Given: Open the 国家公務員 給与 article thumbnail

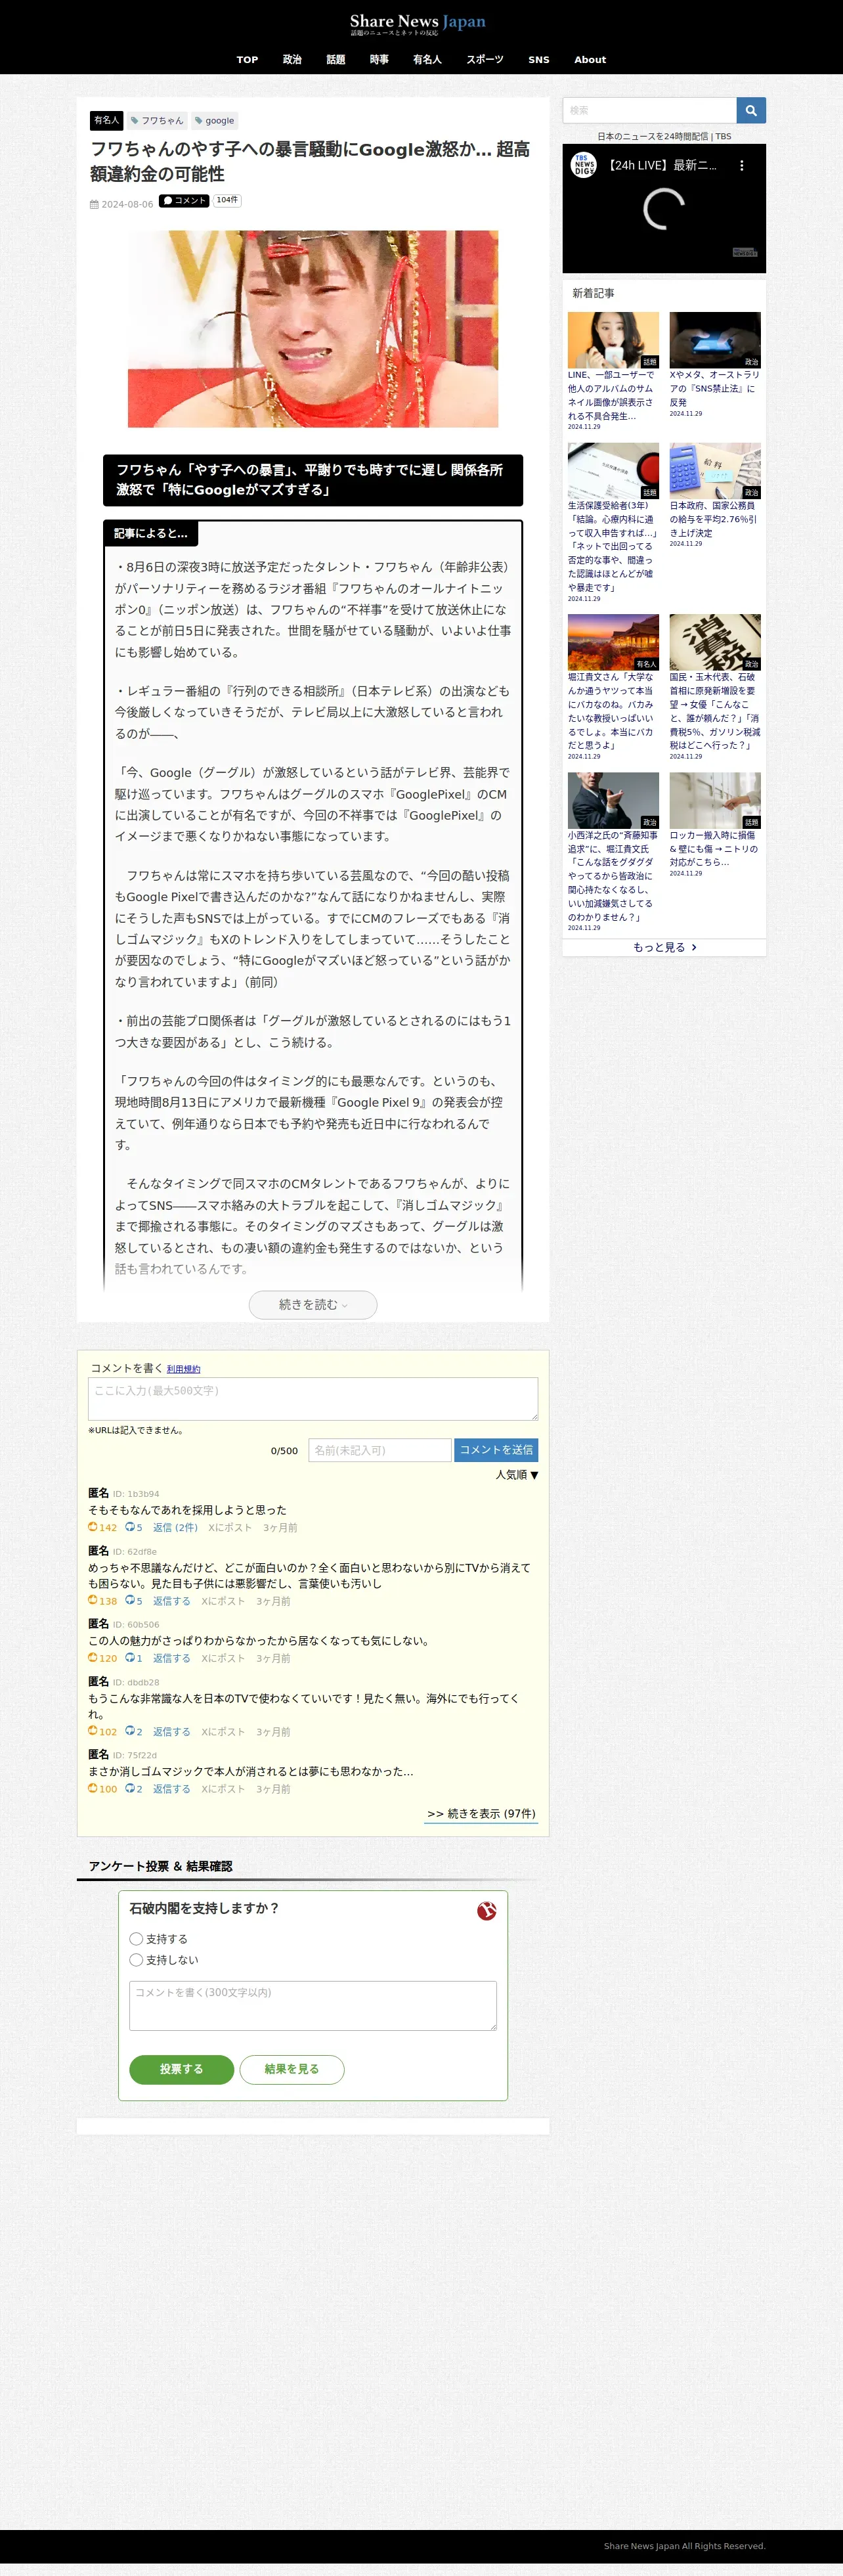Looking at the screenshot, I should coord(715,471).
